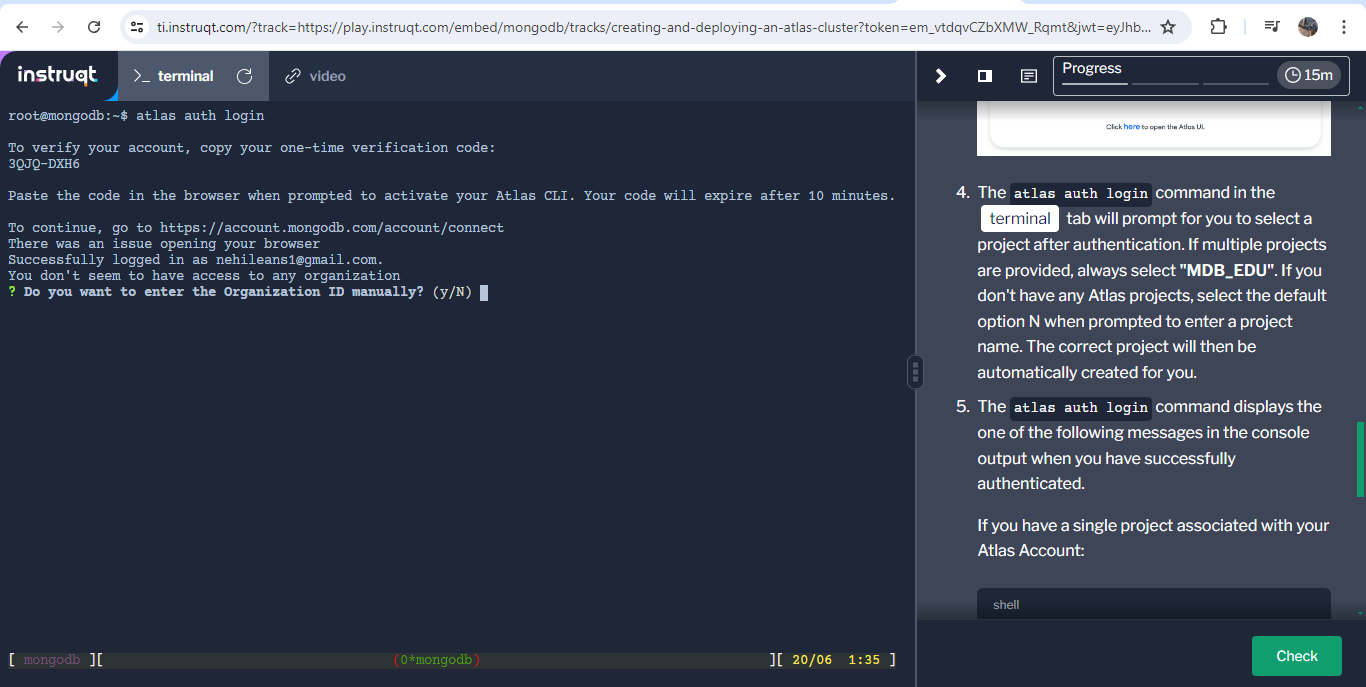Switch to the video tab

pos(315,76)
